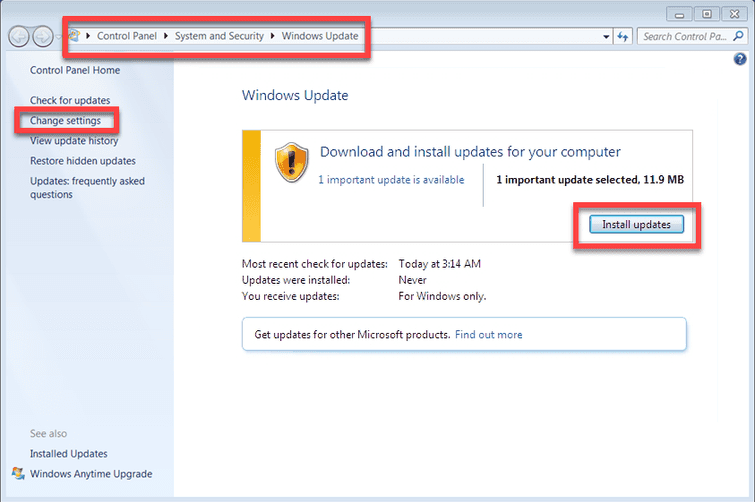Expand the arrow after System and Security
Screen dimensions: 755x502
(273, 36)
